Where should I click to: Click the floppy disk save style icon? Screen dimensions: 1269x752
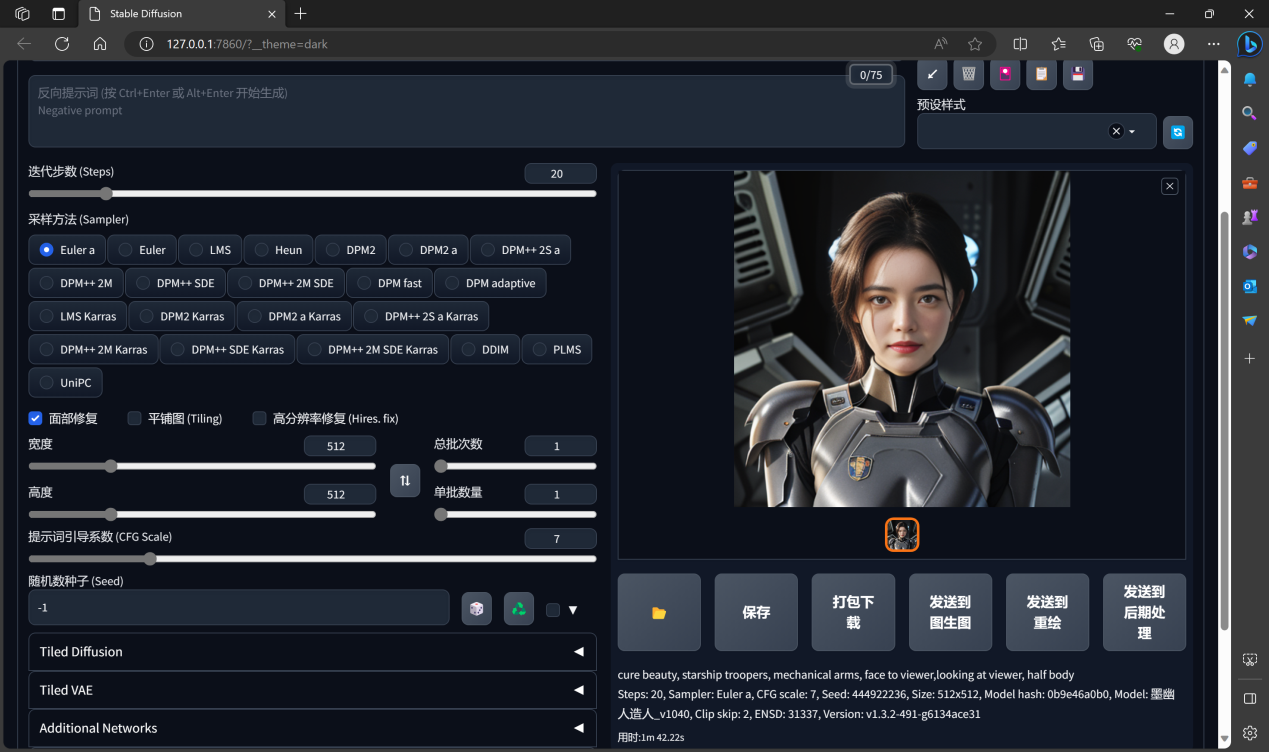[x=1078, y=74]
